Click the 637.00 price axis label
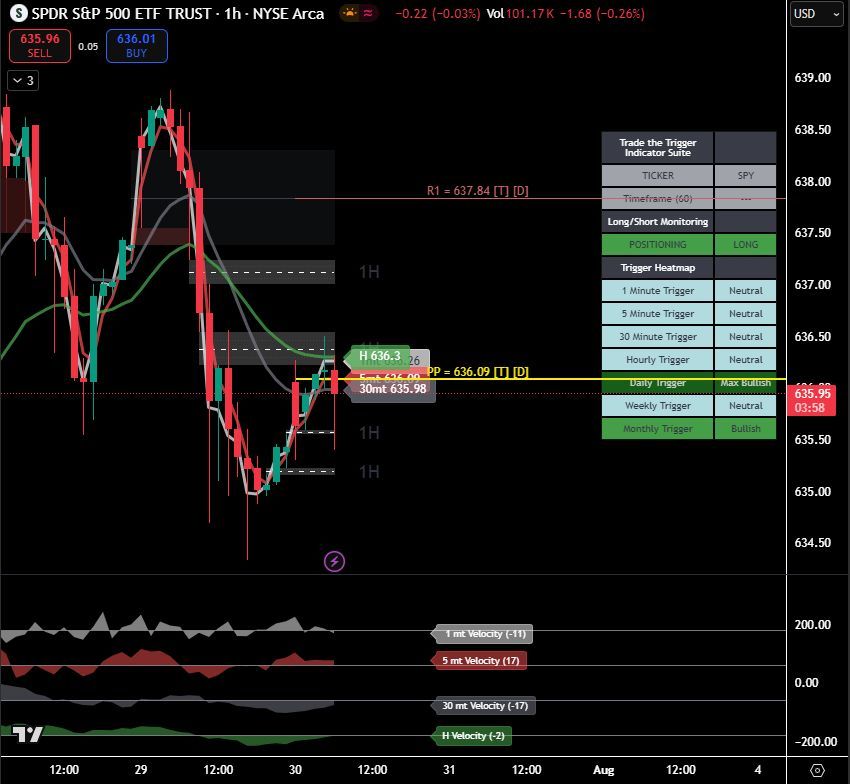The height and width of the screenshot is (784, 850). 812,285
